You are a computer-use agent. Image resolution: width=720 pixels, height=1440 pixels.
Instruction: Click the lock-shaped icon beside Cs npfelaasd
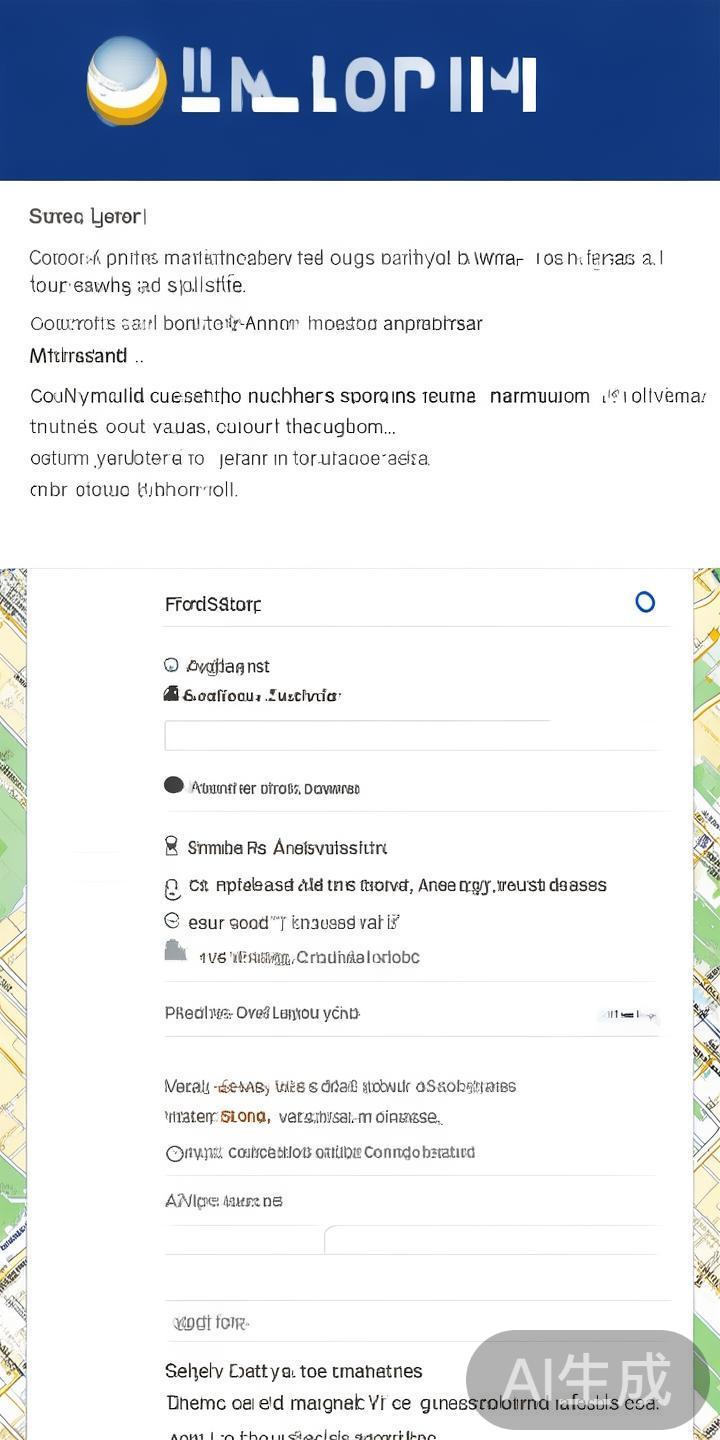(x=171, y=888)
